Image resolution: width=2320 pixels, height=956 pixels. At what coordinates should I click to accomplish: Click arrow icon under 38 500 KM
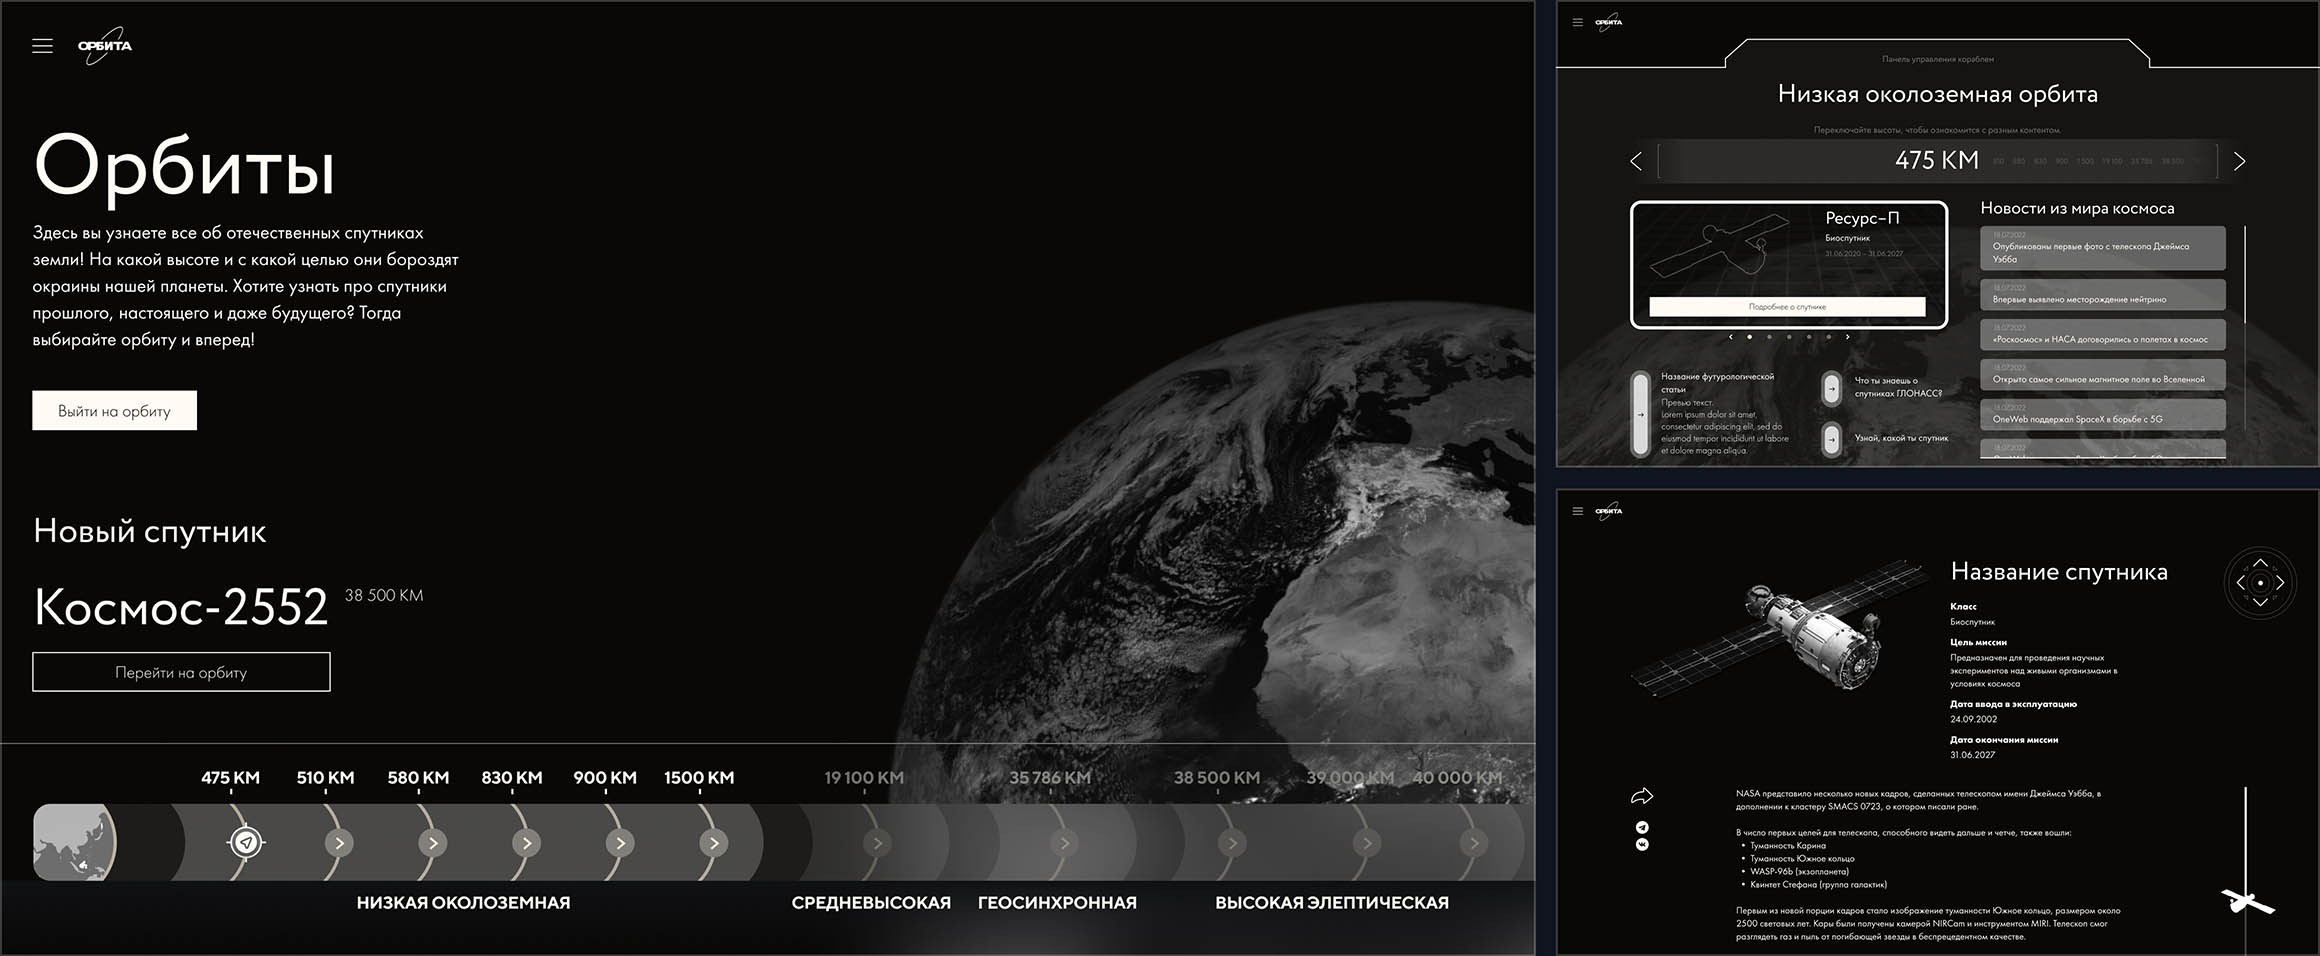pyautogui.click(x=1232, y=843)
